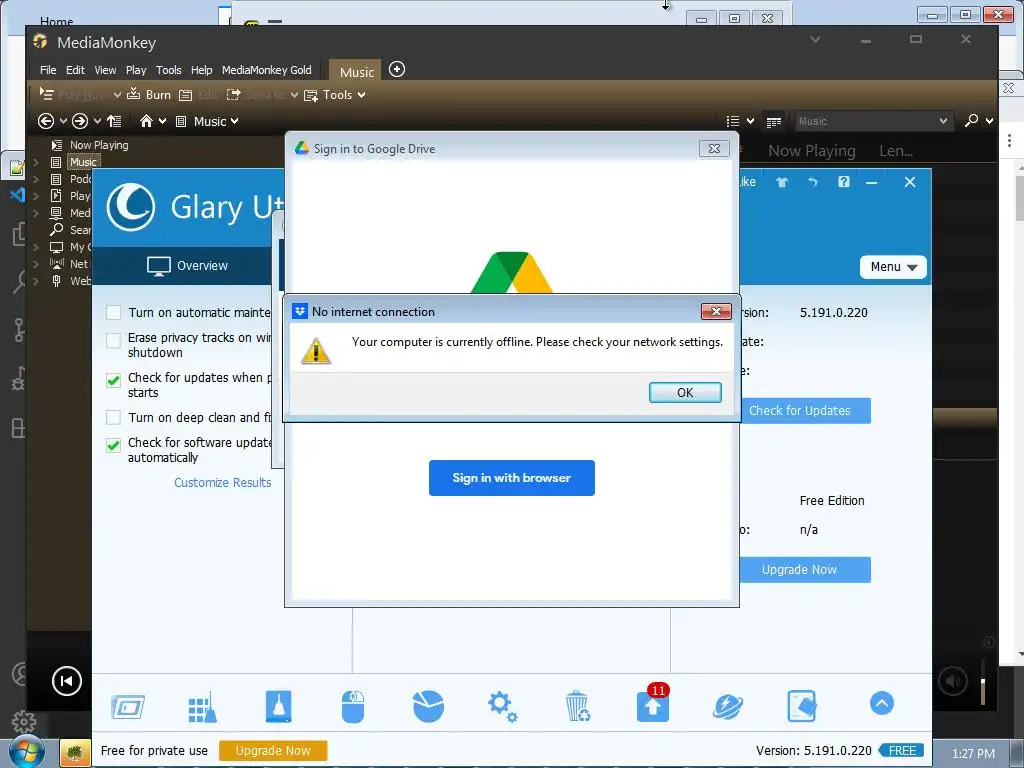Open MediaMonkey View menu
This screenshot has width=1024, height=768.
coord(105,70)
